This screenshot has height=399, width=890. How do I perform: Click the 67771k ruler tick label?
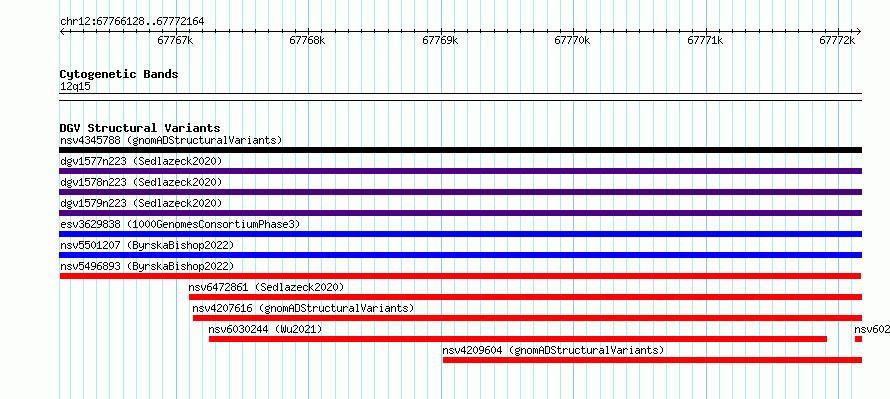(x=706, y=40)
